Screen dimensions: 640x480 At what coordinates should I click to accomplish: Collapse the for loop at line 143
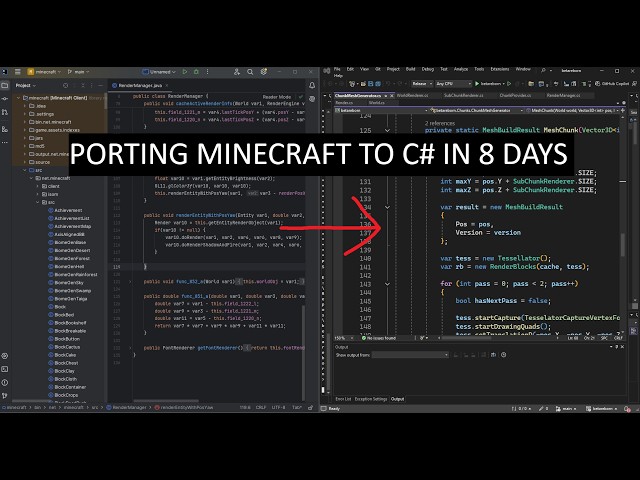[x=387, y=284]
